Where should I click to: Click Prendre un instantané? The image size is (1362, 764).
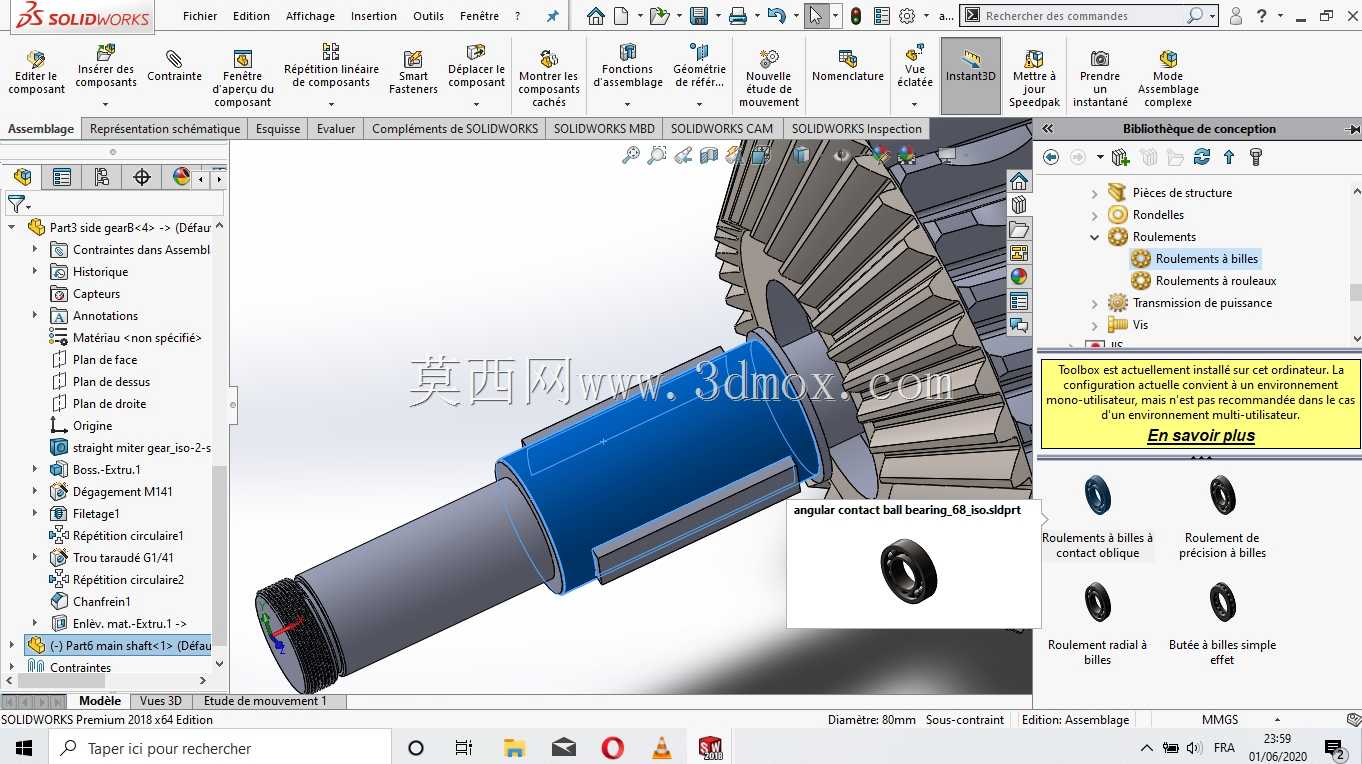pos(1100,78)
